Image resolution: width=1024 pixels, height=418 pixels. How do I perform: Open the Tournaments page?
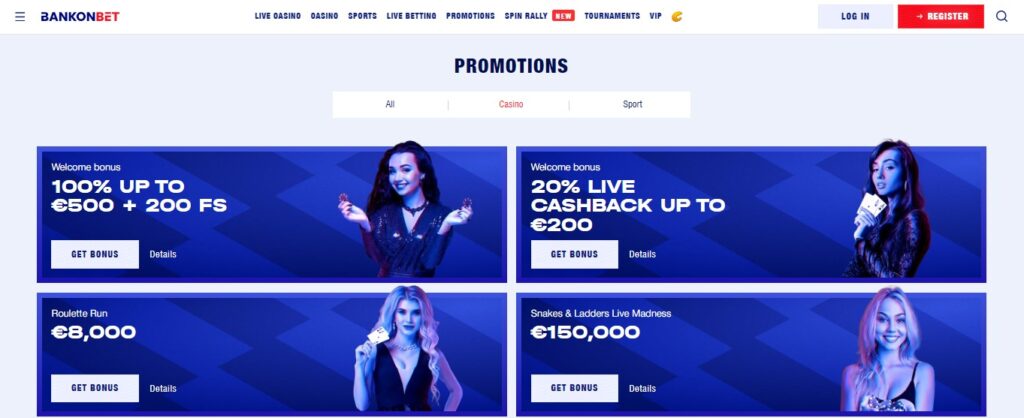(x=612, y=16)
